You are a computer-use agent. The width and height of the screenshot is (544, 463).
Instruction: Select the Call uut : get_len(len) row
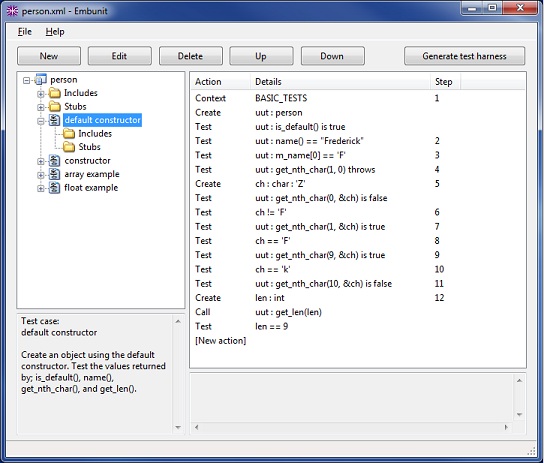point(357,312)
